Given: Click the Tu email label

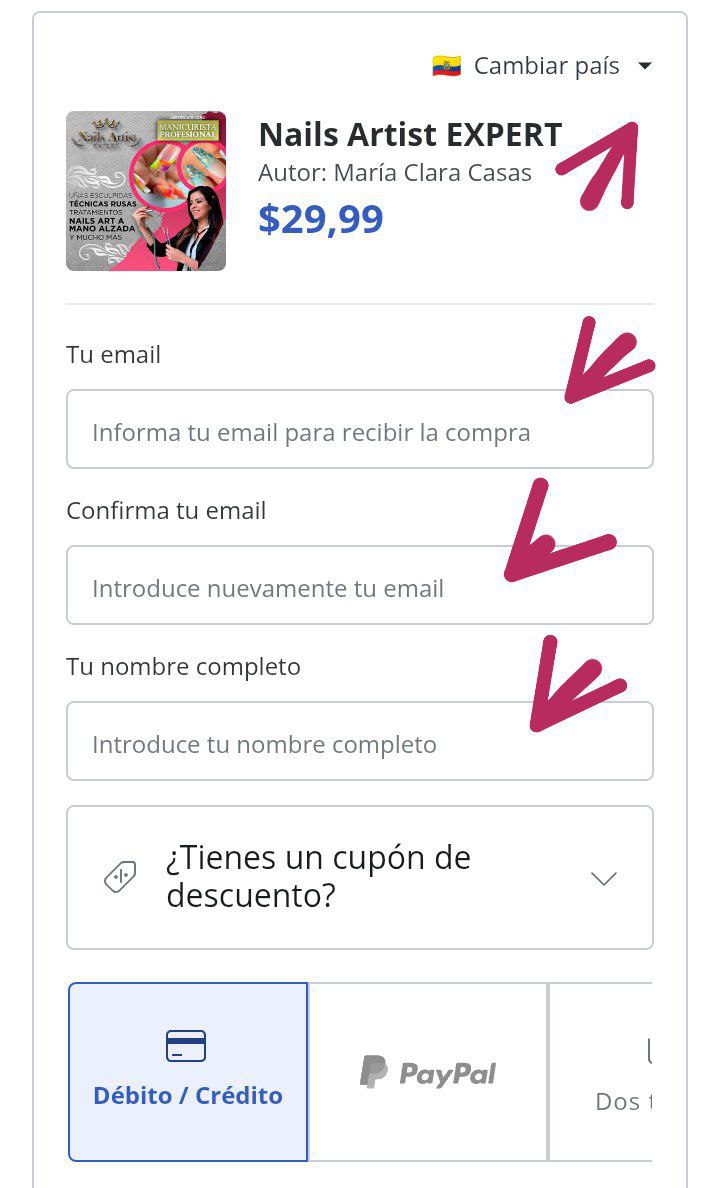Looking at the screenshot, I should click(114, 355).
